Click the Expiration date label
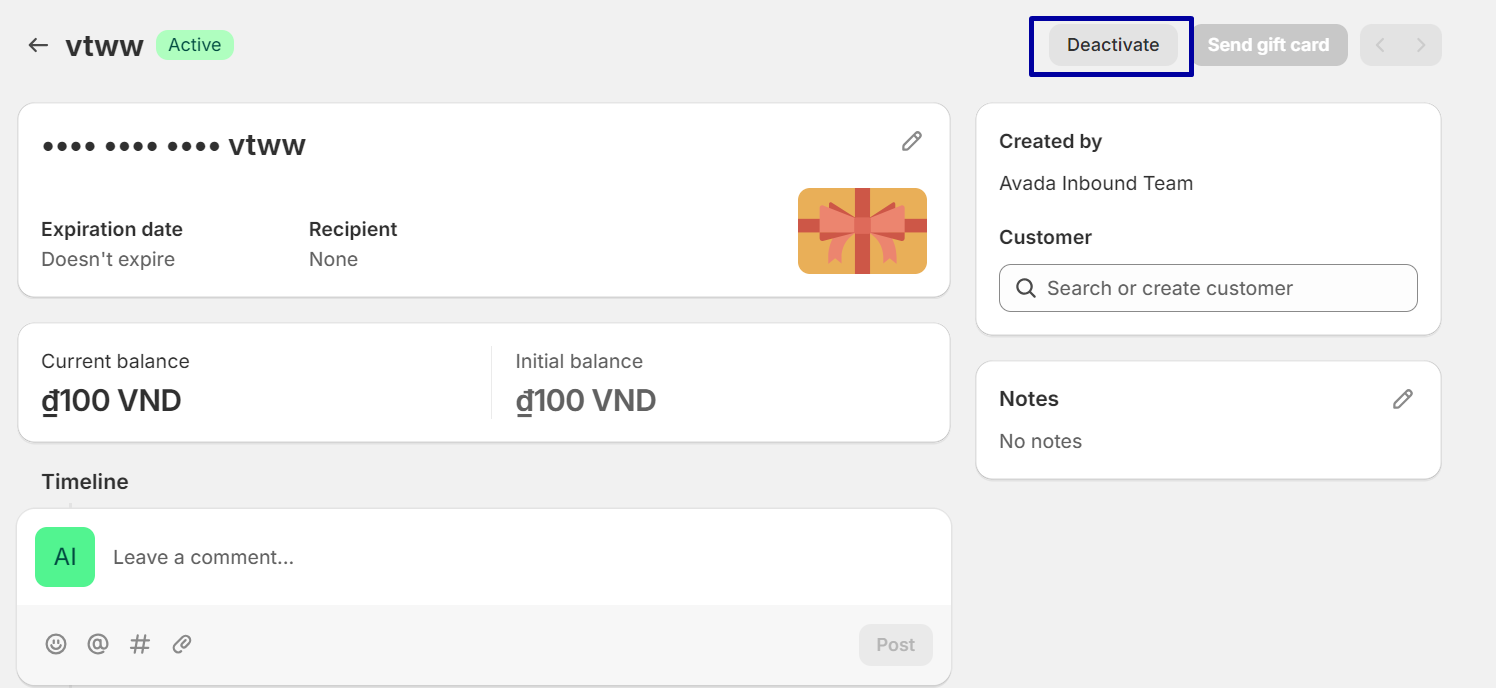This screenshot has height=688, width=1496. coord(112,229)
